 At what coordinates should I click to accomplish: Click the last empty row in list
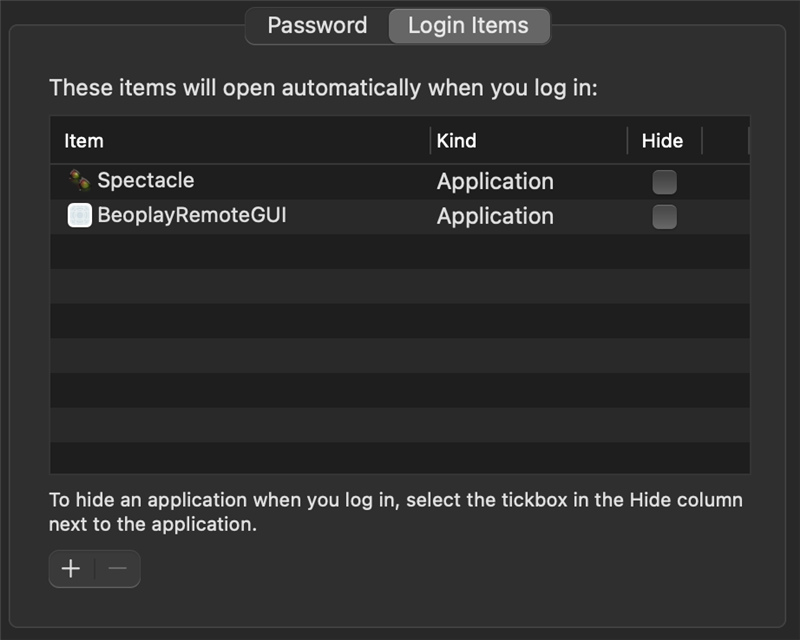[x=400, y=458]
